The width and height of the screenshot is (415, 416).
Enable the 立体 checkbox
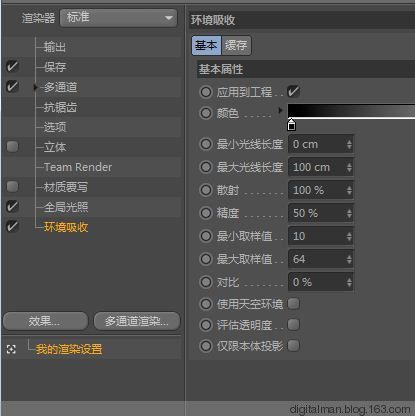click(12, 147)
